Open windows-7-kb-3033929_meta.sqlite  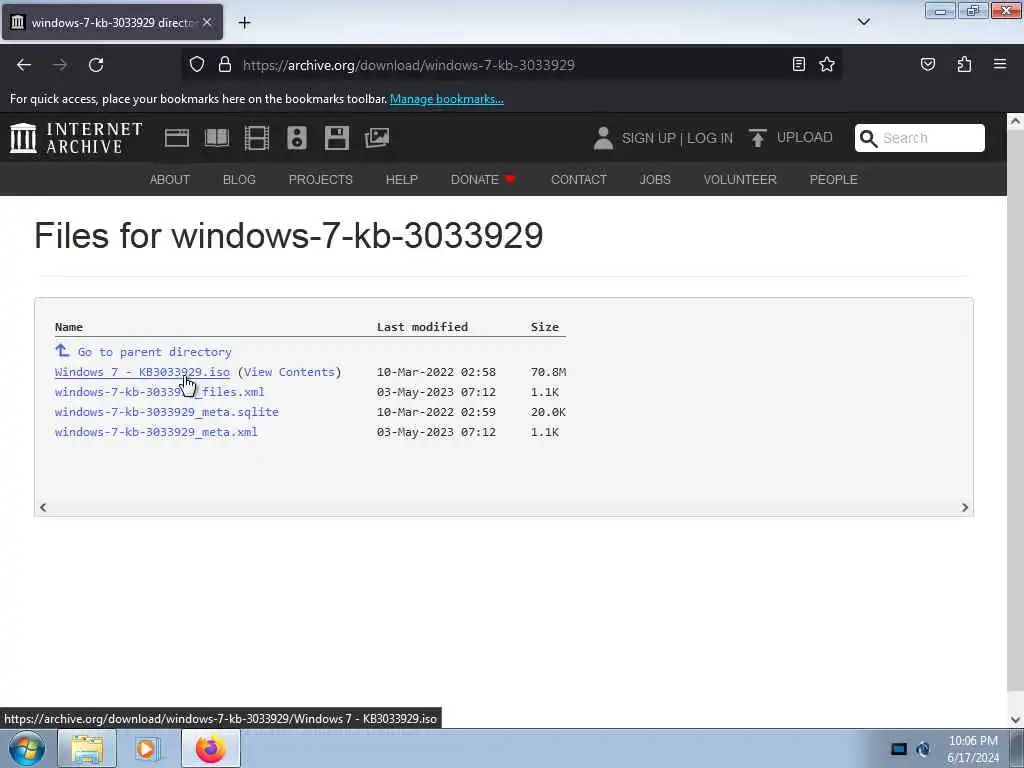pos(167,412)
